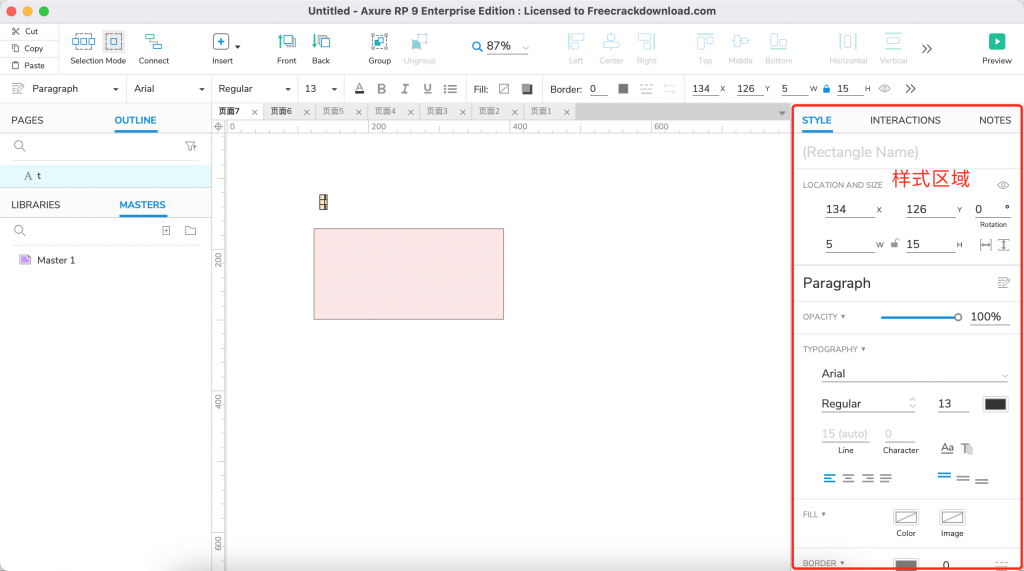The height and width of the screenshot is (571, 1024).
Task: Bring to Front icon
Action: [287, 42]
